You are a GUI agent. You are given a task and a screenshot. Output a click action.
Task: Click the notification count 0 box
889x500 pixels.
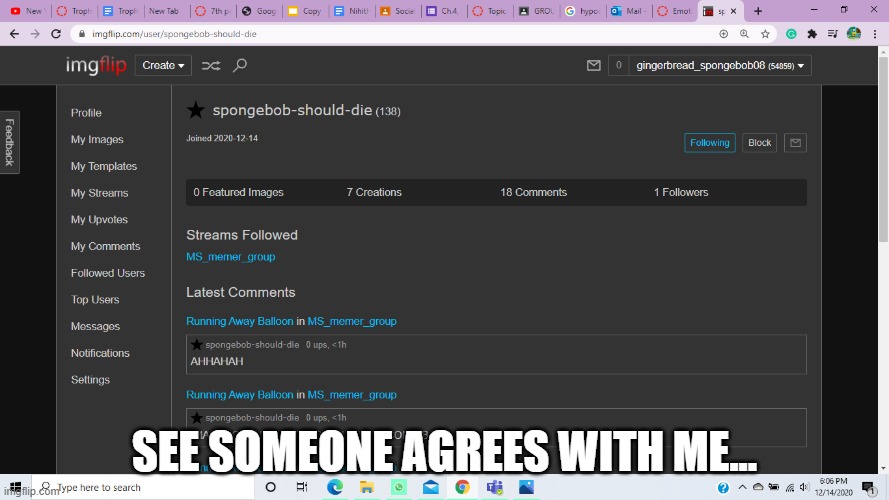[619, 65]
